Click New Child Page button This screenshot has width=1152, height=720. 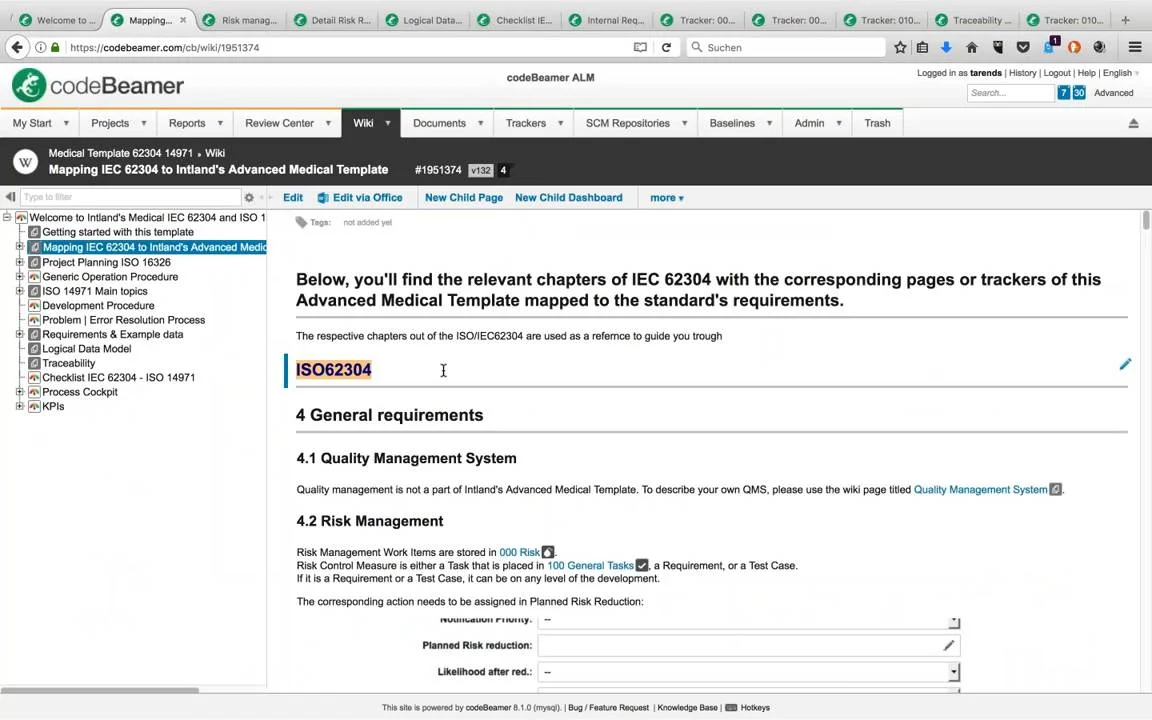[464, 198]
